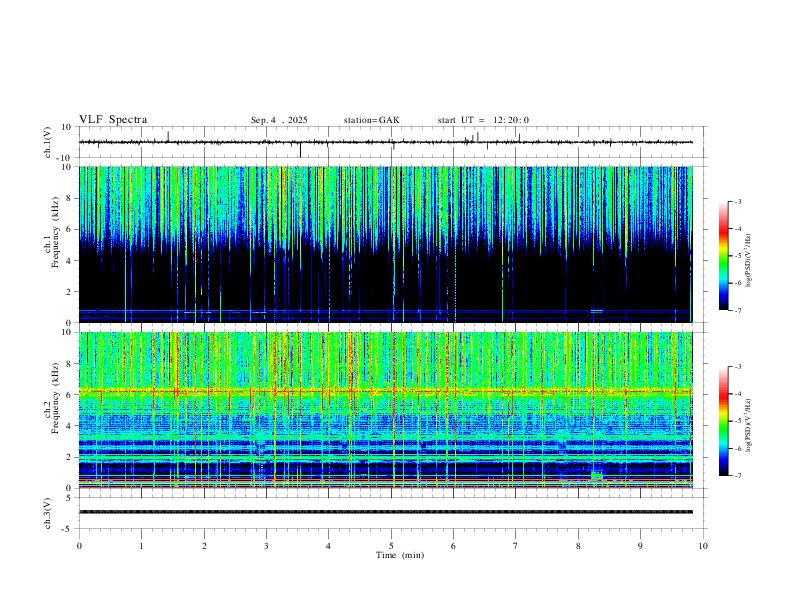Click time axis tick label "6"
Viewport: 792px width, 612px height.
pos(453,546)
